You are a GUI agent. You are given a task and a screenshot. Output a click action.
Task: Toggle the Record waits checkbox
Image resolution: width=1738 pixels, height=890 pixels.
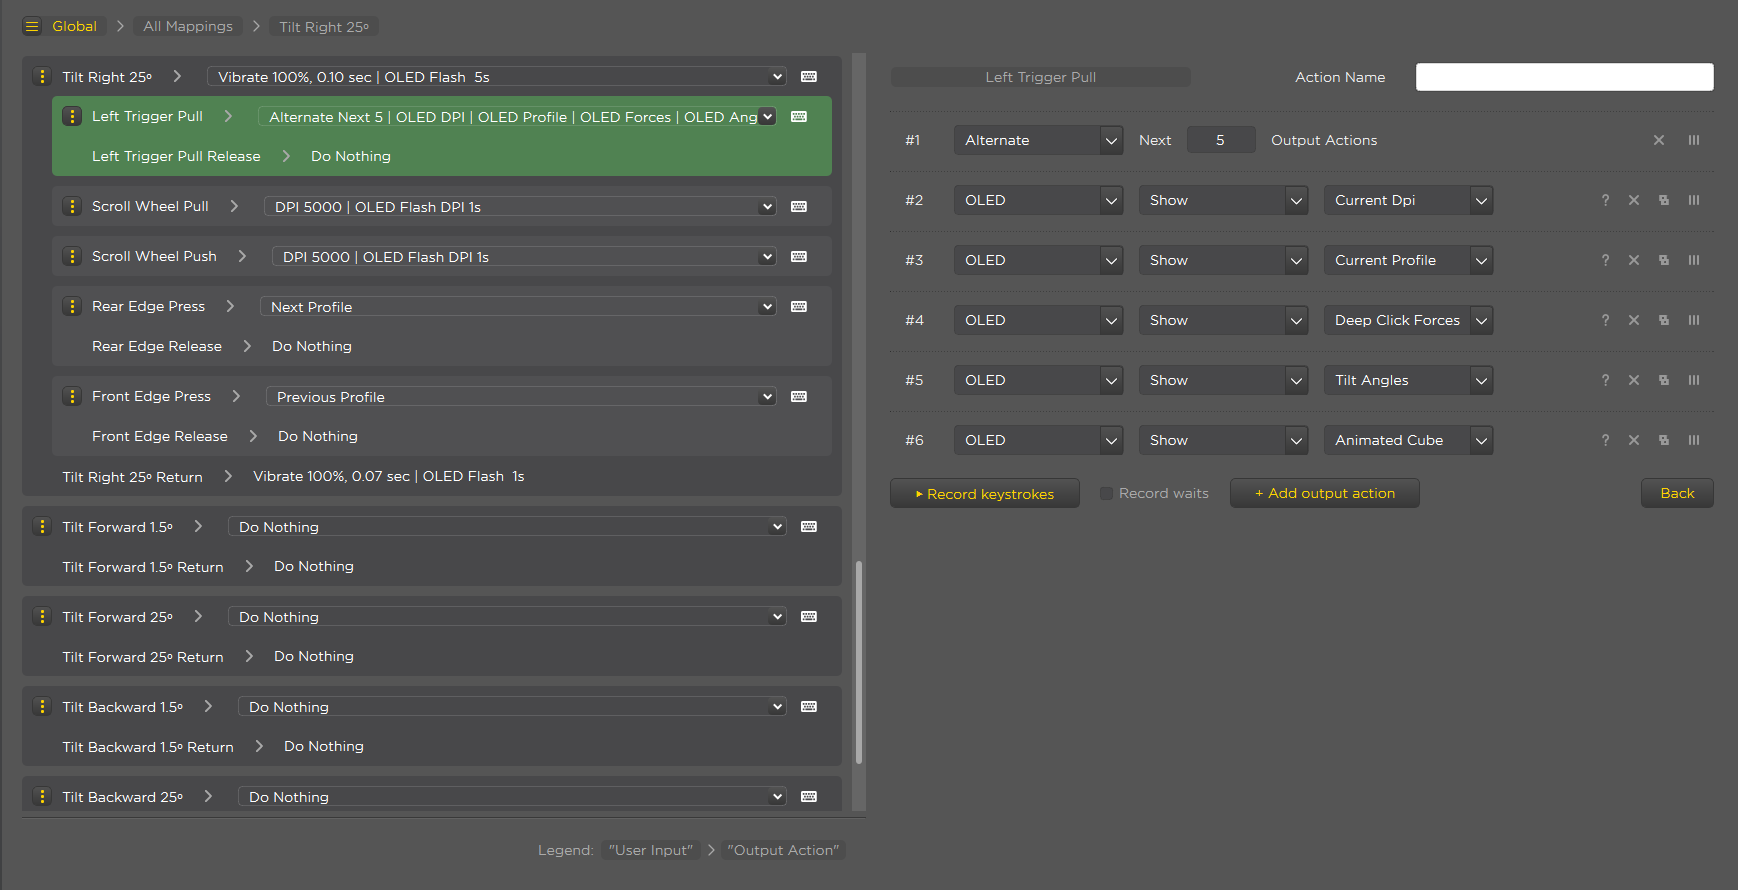(1106, 493)
